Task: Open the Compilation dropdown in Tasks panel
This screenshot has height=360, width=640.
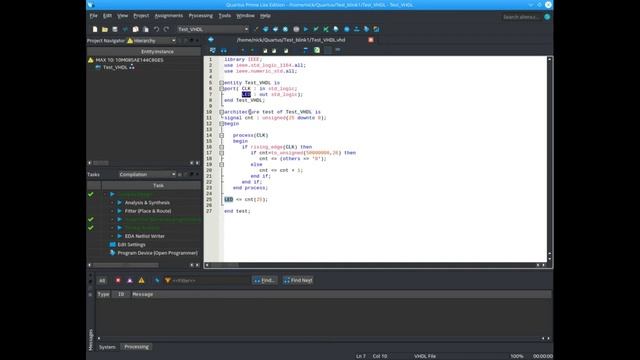Action: coord(147,174)
